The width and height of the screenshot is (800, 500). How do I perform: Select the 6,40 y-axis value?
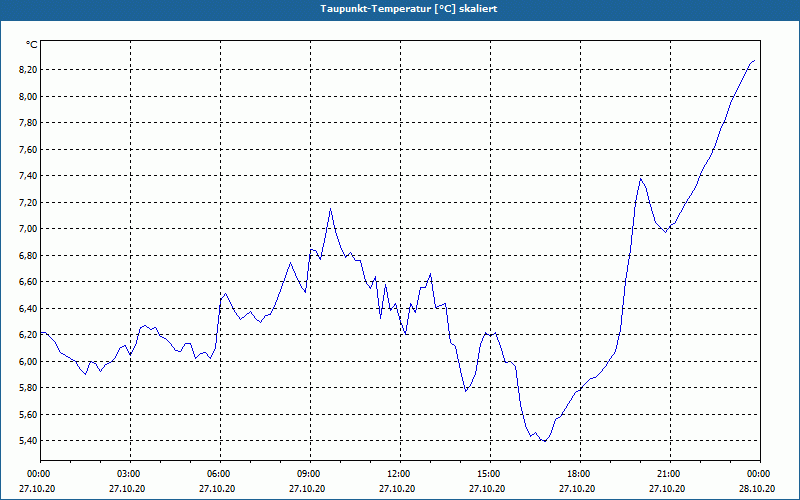(x=28, y=308)
